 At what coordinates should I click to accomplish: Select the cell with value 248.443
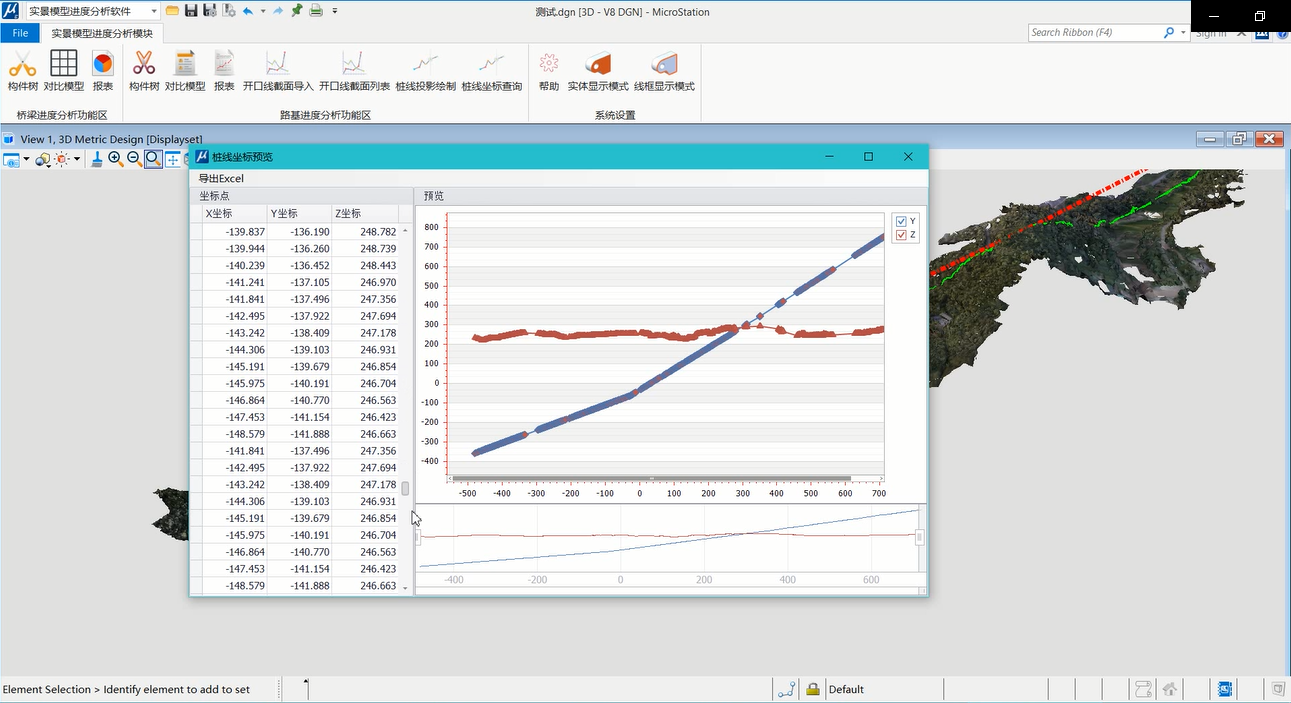tap(365, 266)
